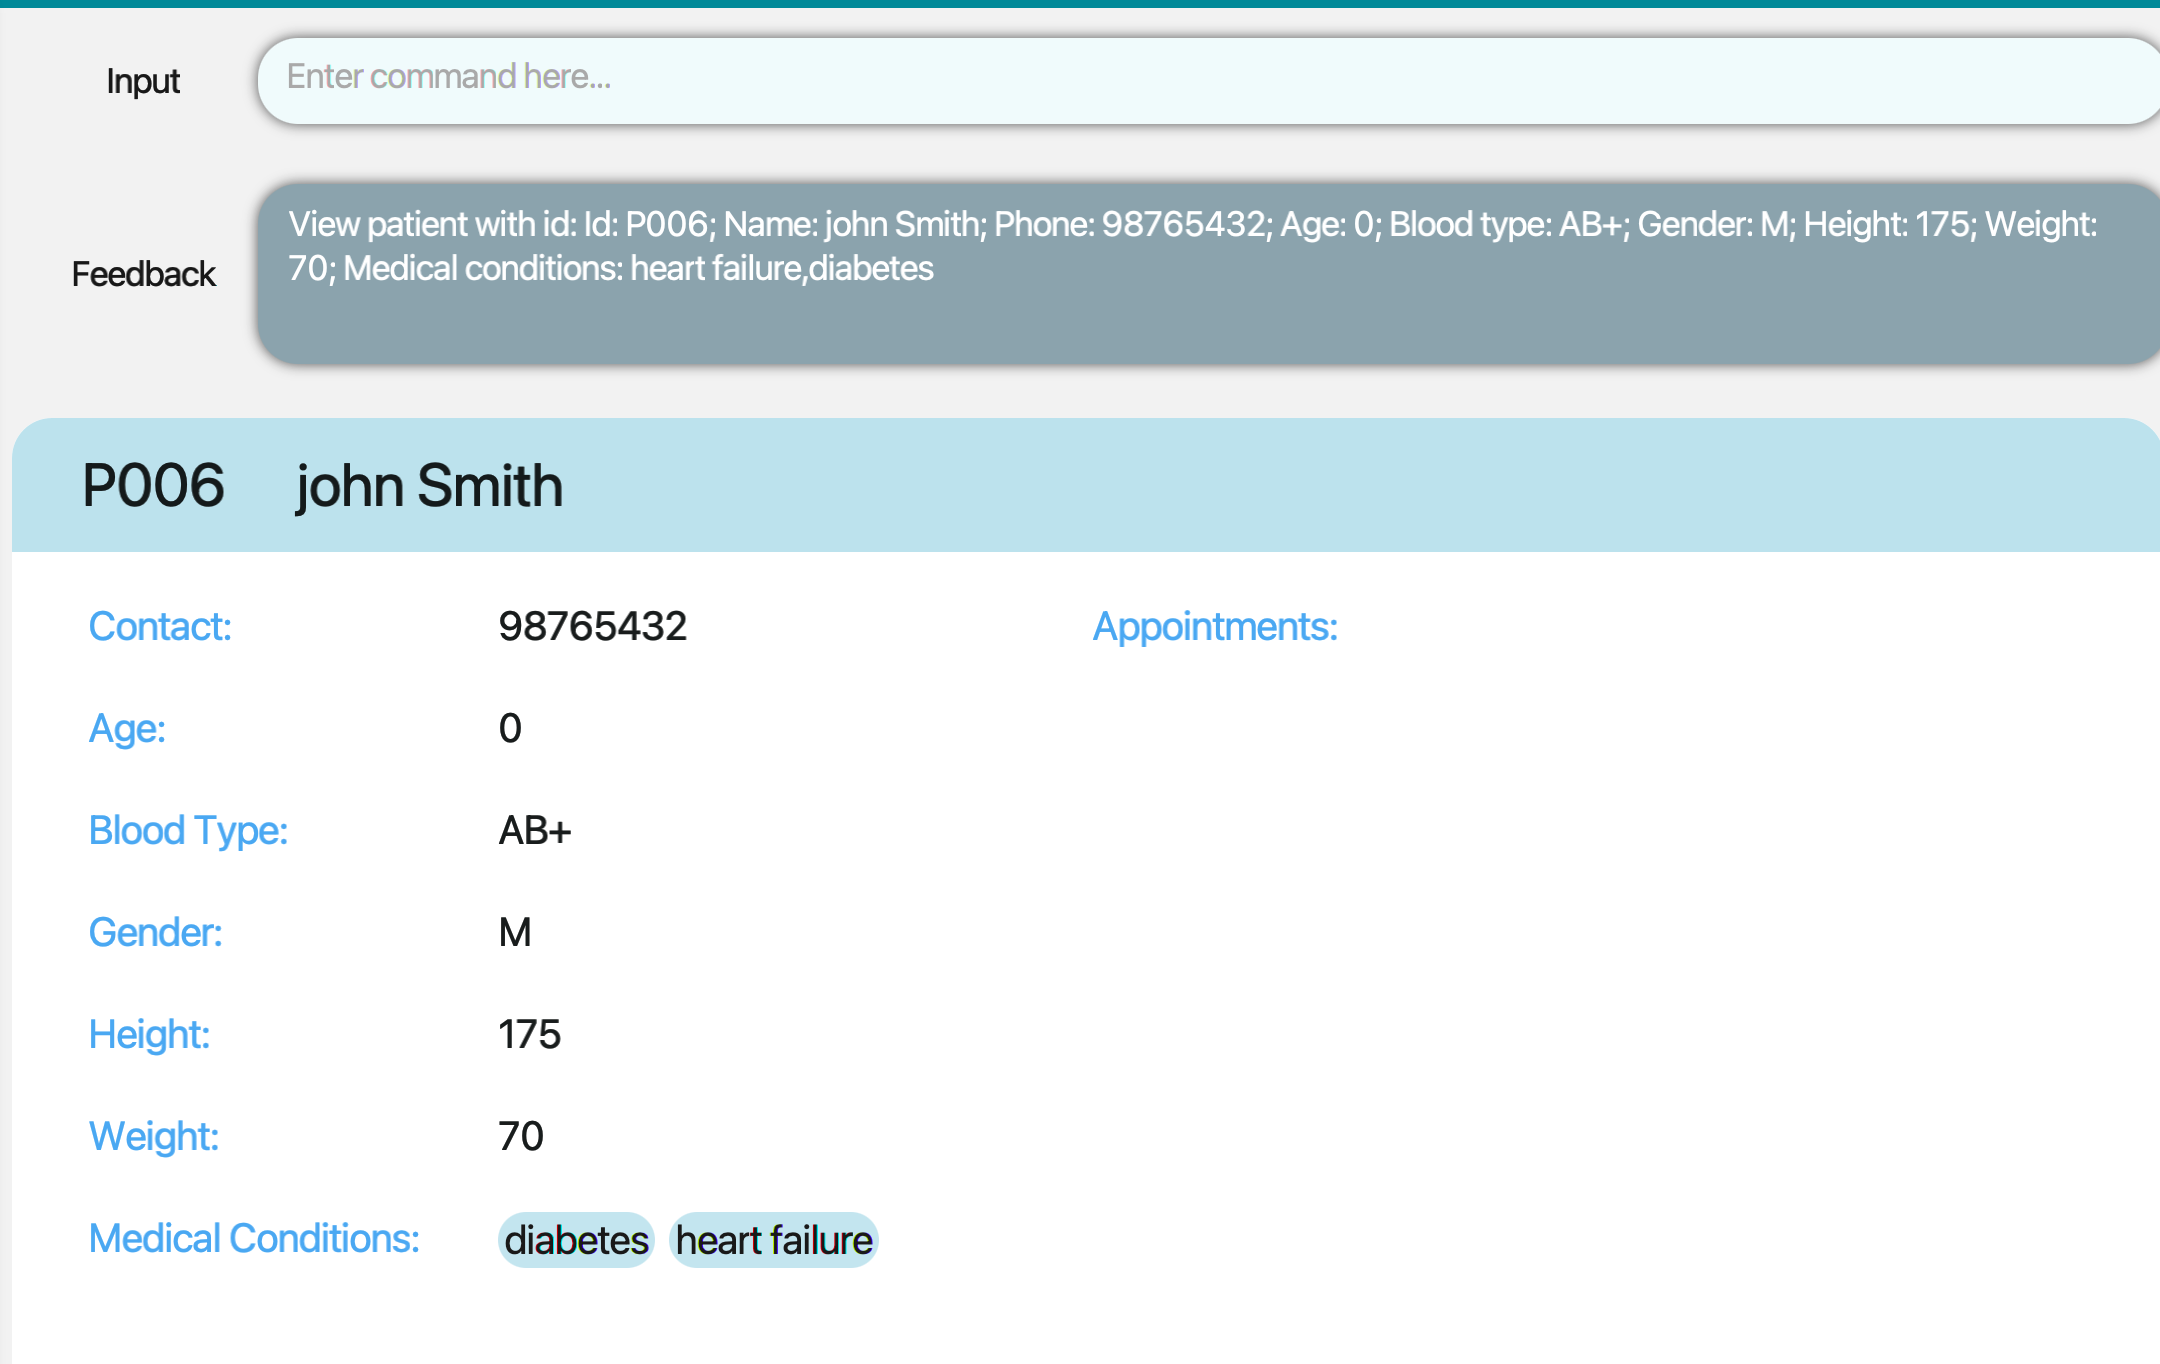
Task: Select the heart failure condition tag
Action: coord(773,1241)
